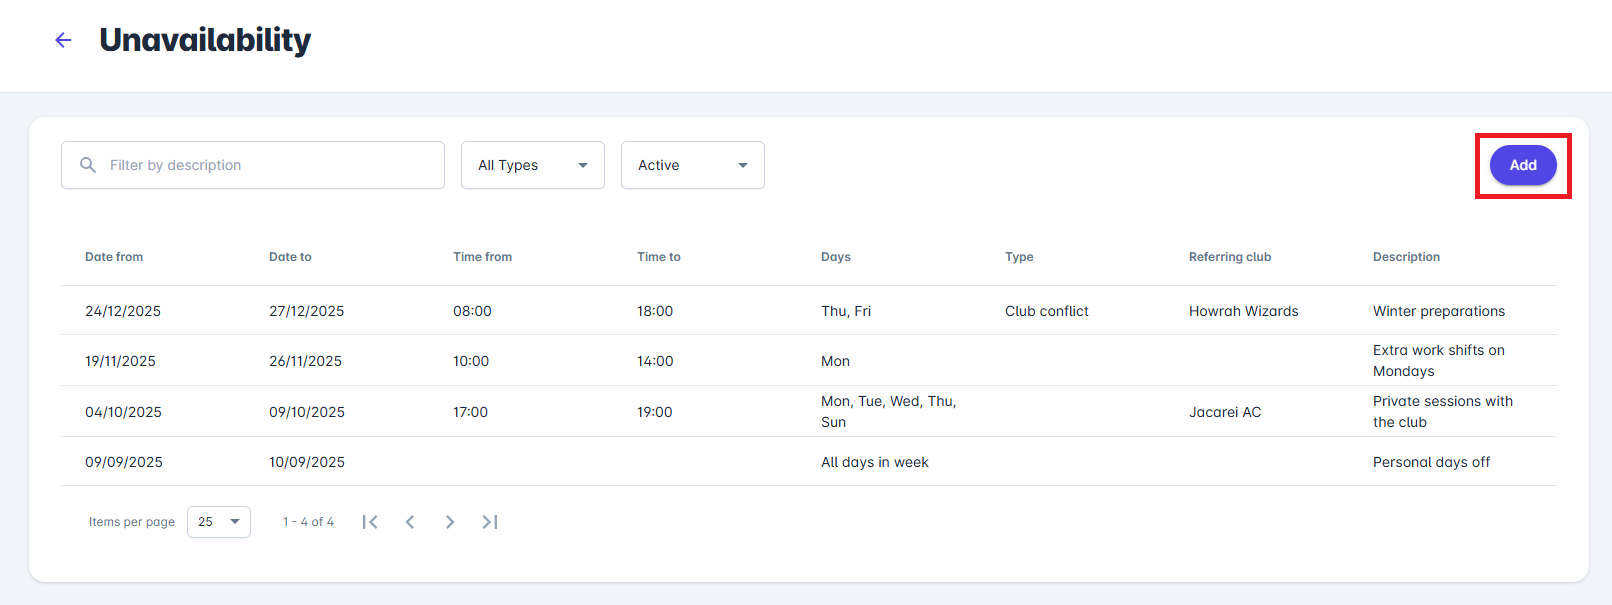Go to previous page of results

pos(410,522)
